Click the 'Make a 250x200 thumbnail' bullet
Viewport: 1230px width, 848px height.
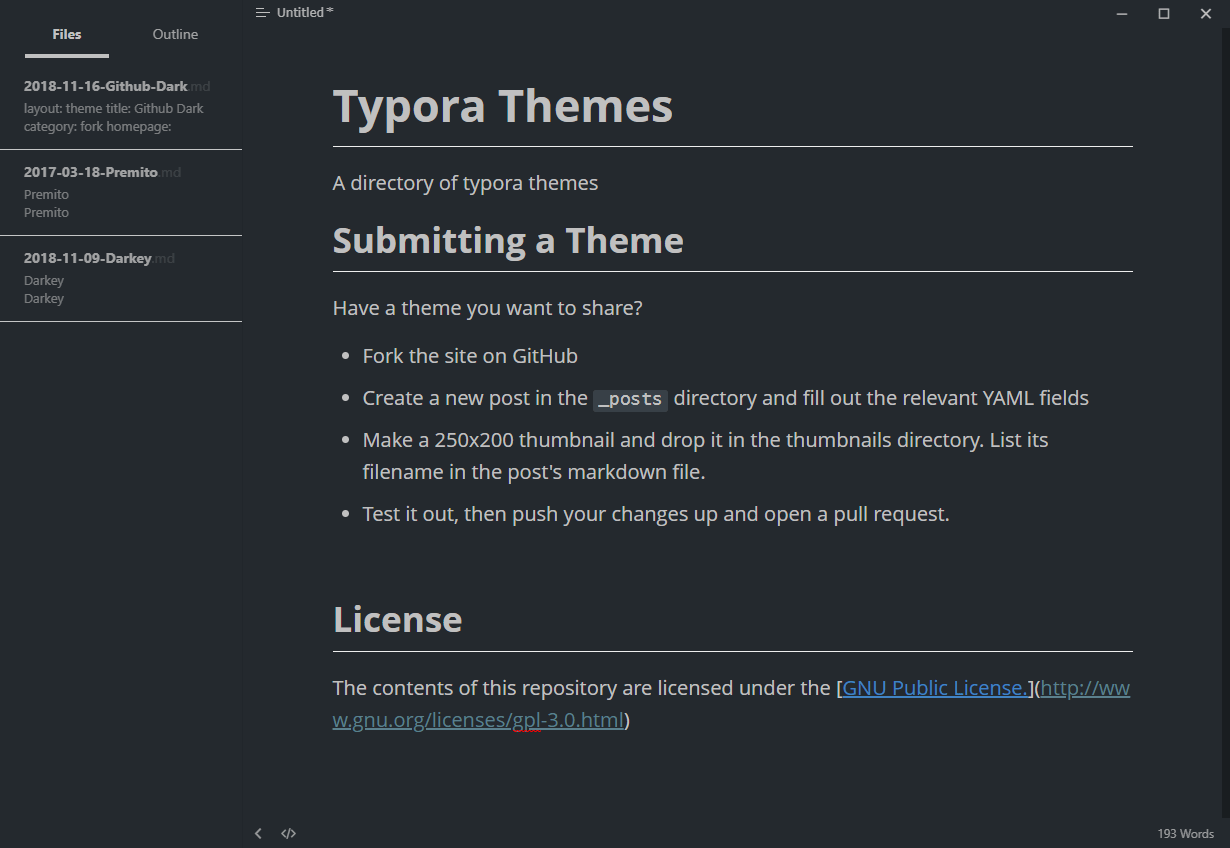[706, 455]
